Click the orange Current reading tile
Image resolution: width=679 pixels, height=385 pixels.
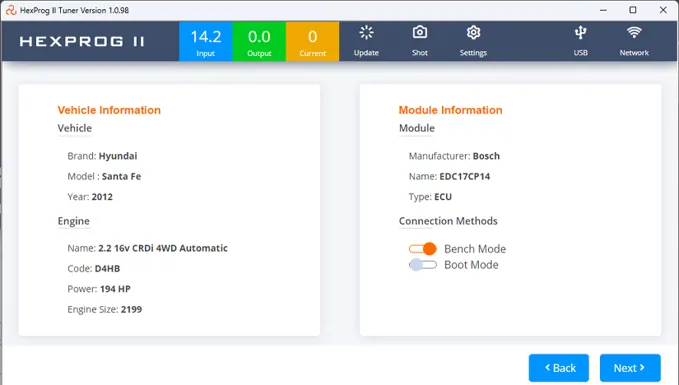[x=312, y=42]
